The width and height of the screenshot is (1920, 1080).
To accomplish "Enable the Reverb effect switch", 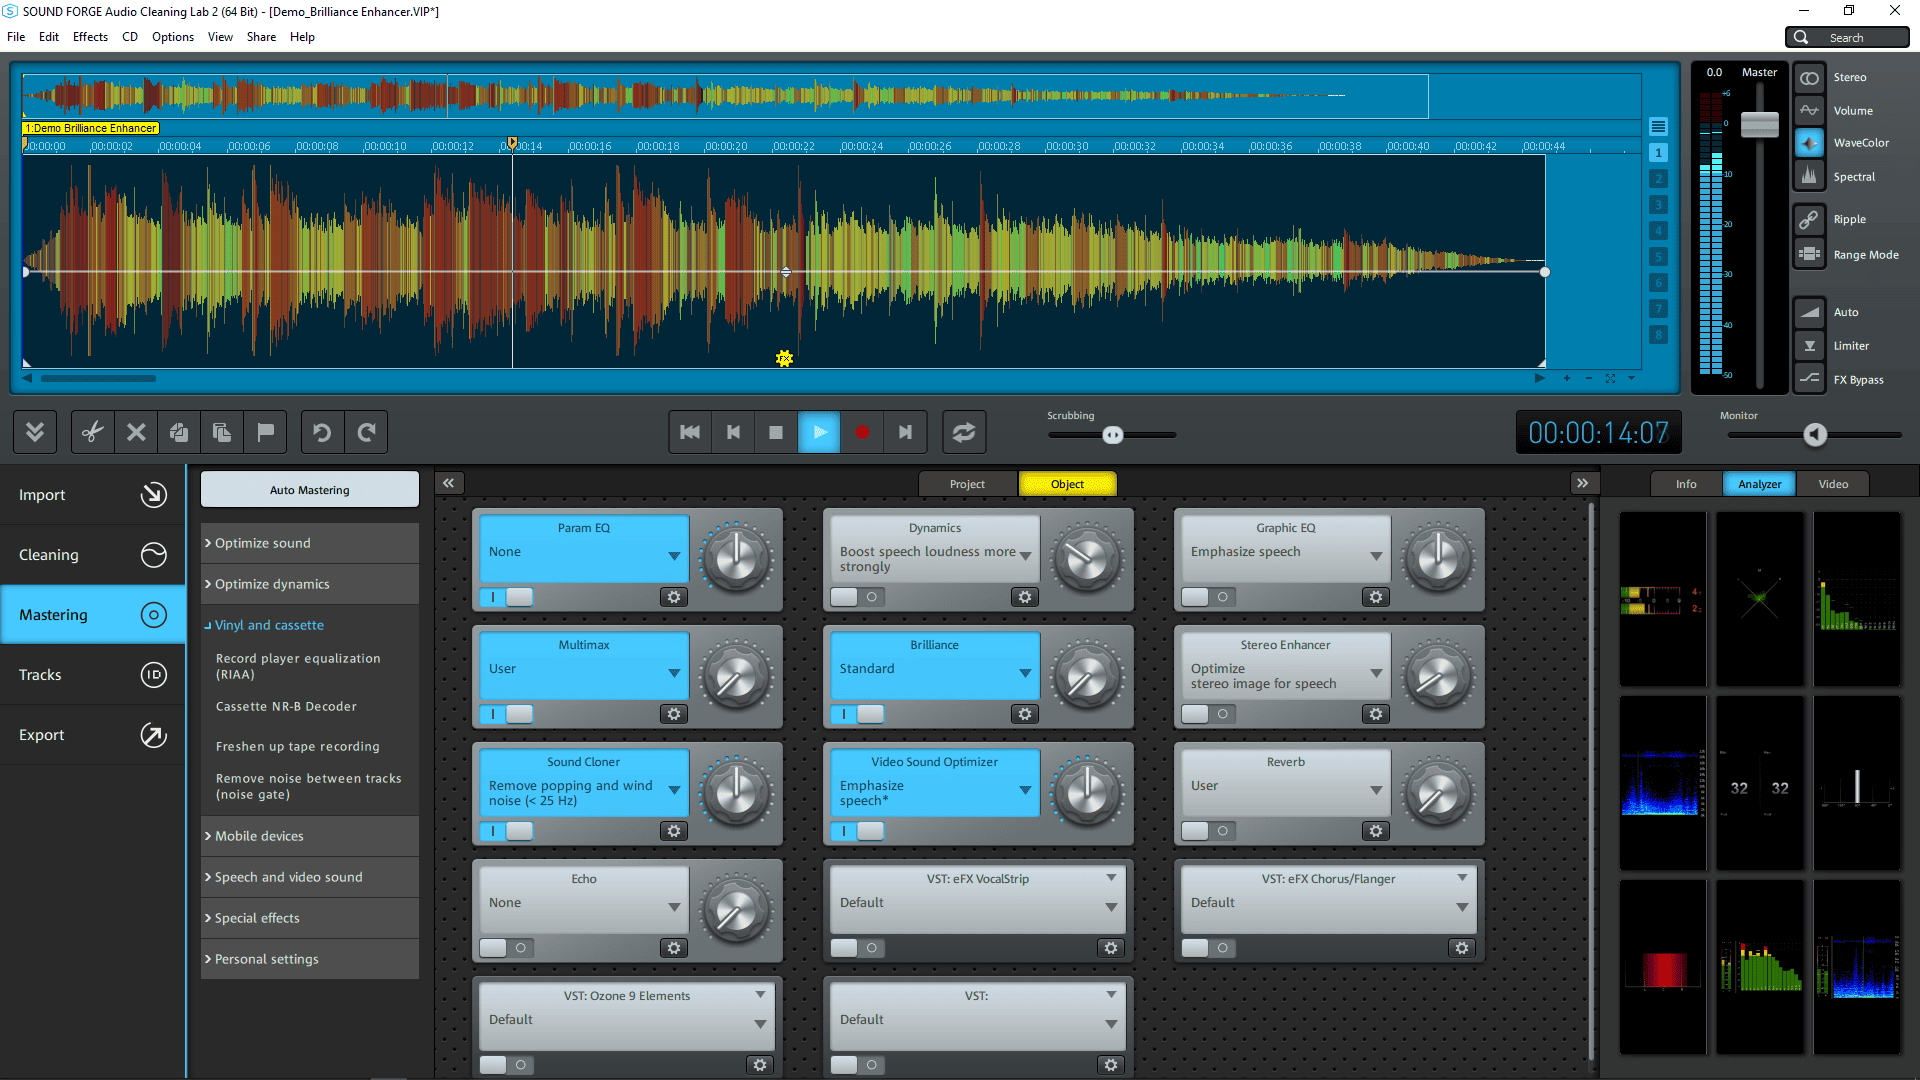I will pyautogui.click(x=1209, y=831).
